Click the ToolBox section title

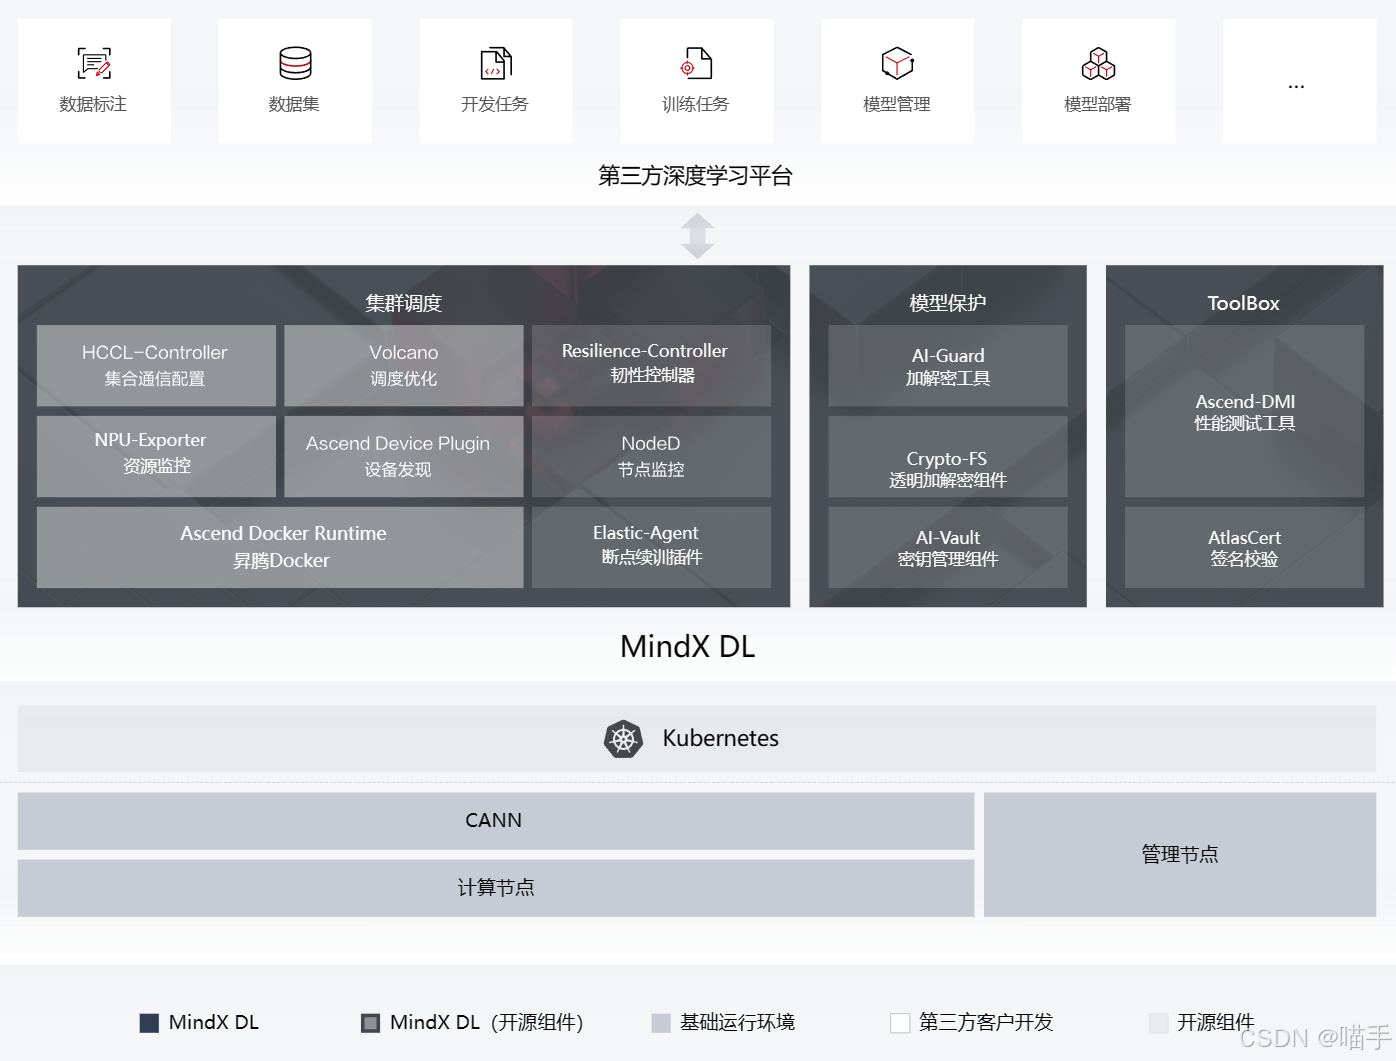(1244, 303)
